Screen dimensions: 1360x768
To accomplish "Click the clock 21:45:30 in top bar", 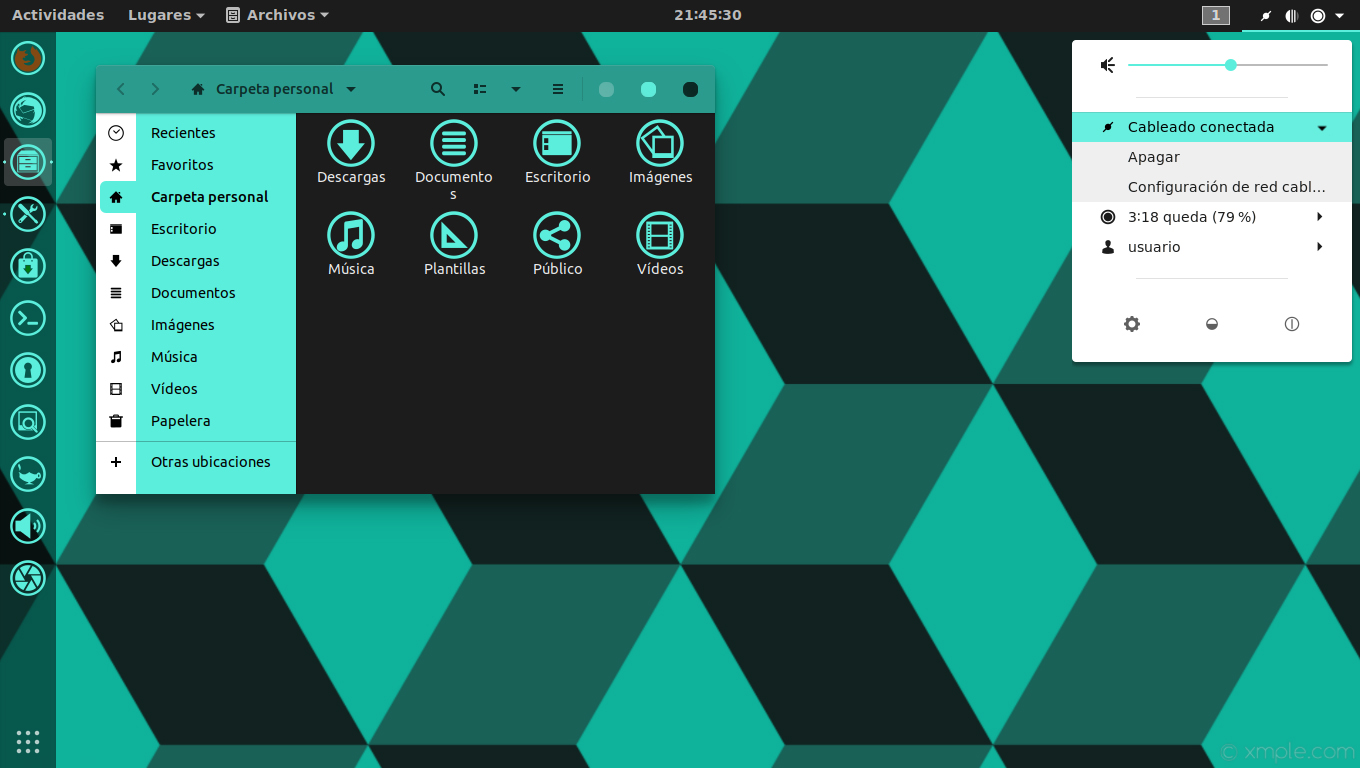I will pos(707,15).
